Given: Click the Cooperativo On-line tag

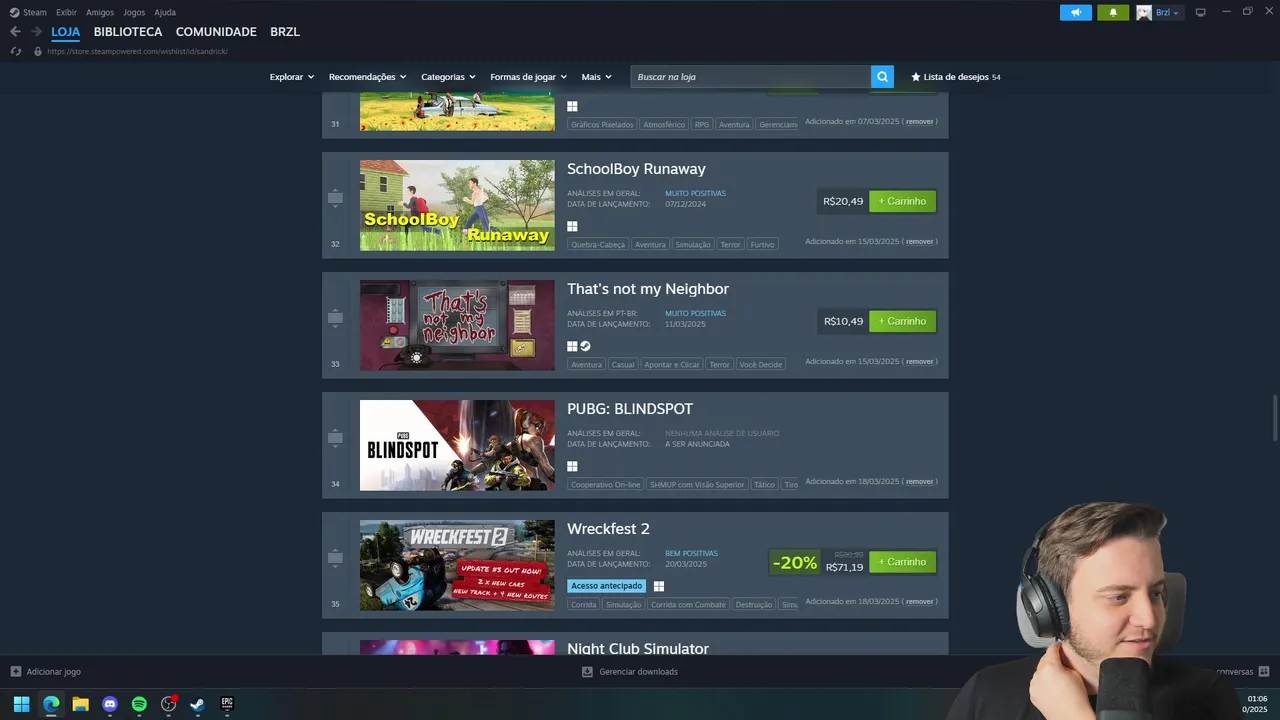Looking at the screenshot, I should (605, 484).
